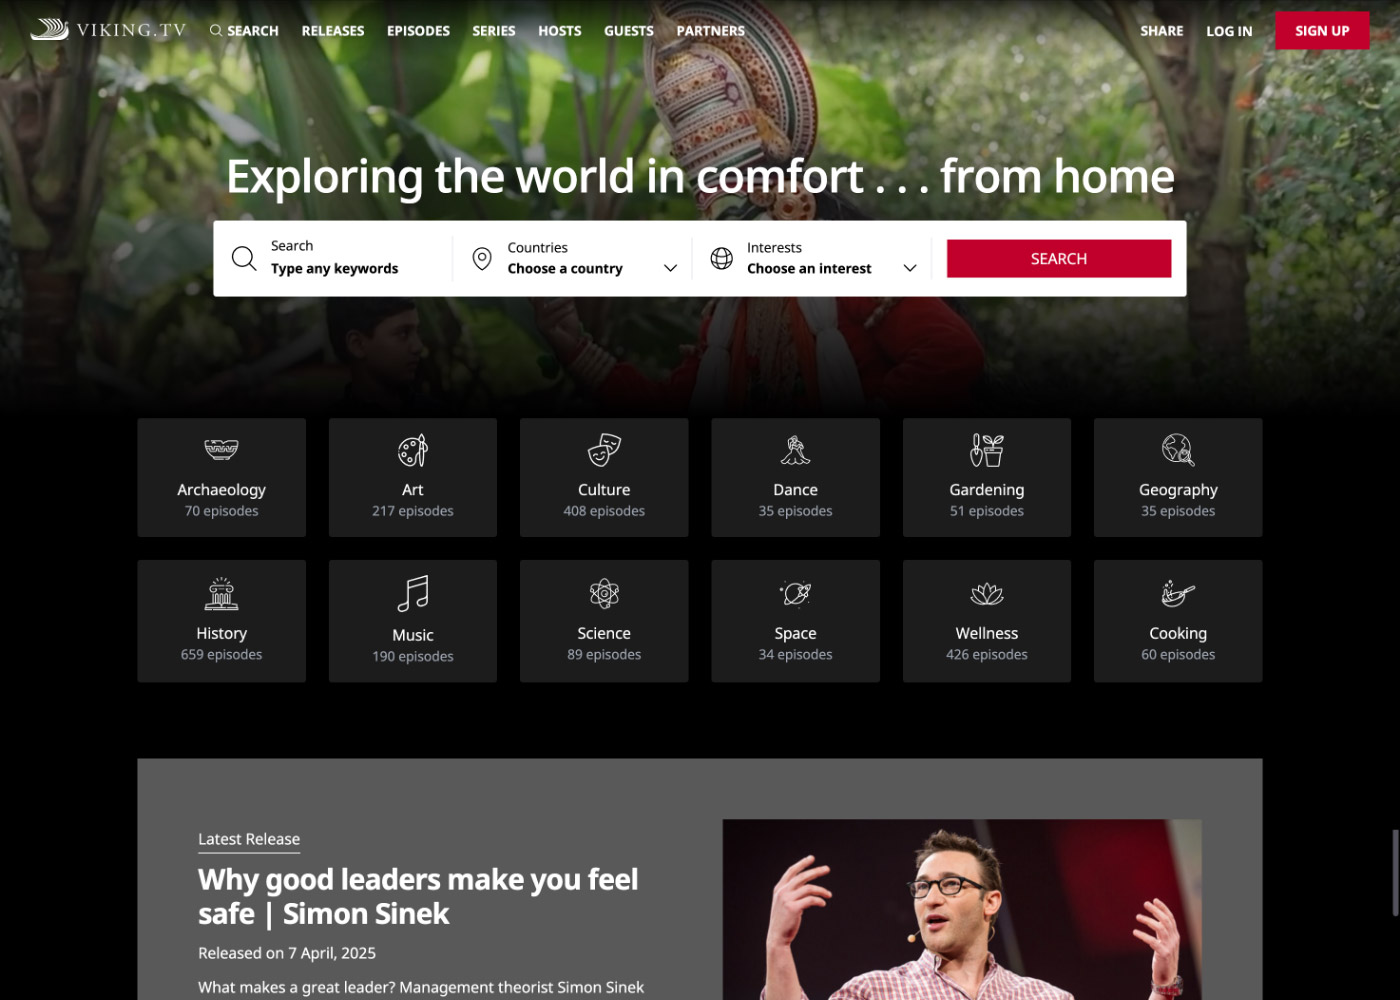
Task: Click the keywords search input field
Action: 335,258
